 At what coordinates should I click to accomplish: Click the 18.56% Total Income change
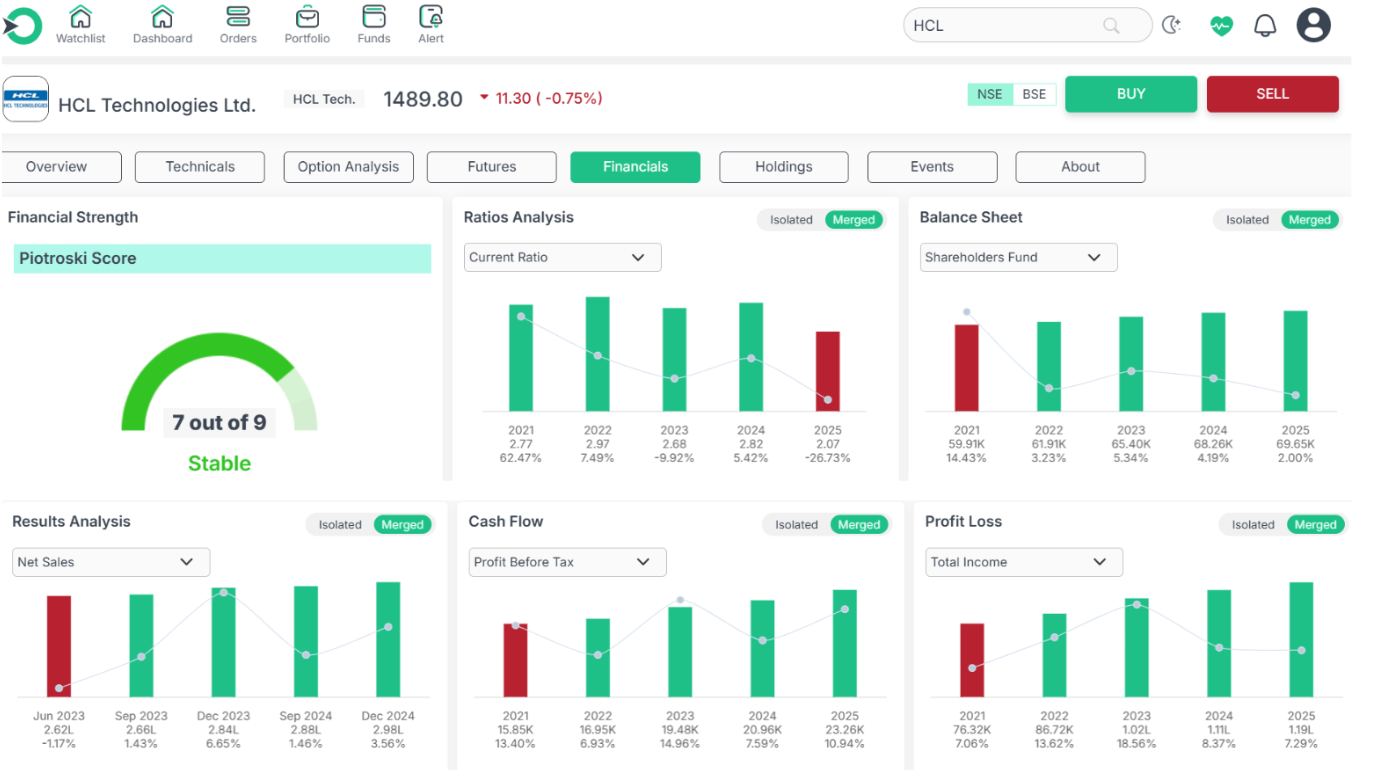pos(1136,744)
